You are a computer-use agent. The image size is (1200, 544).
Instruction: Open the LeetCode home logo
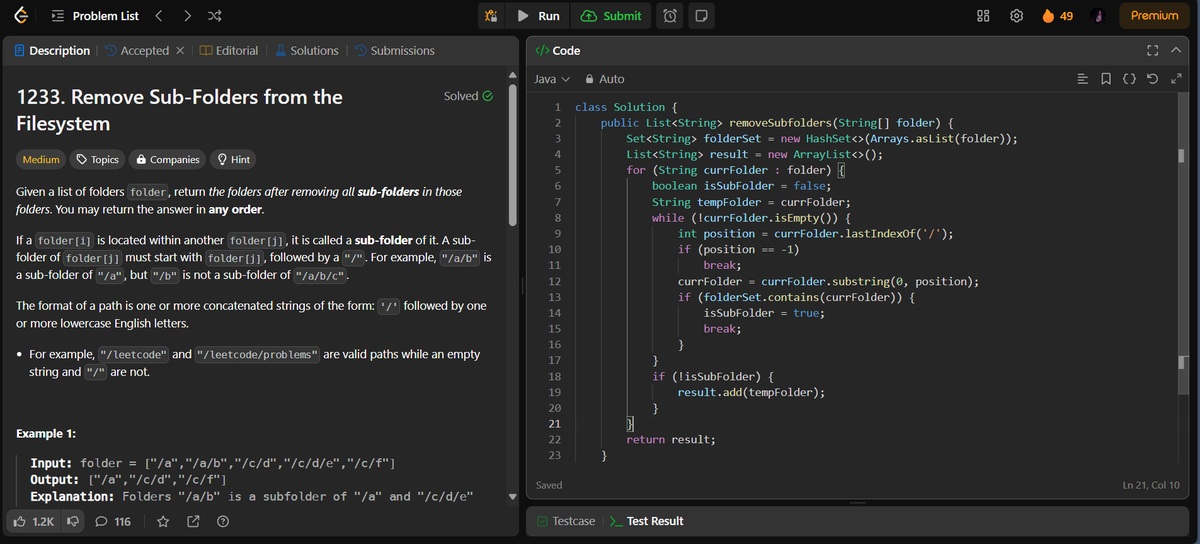[21, 16]
